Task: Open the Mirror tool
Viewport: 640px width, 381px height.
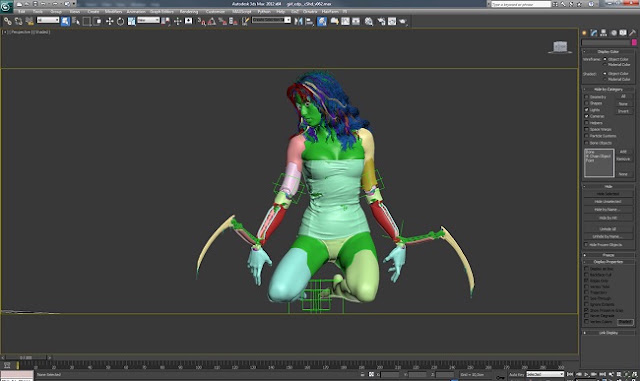Action: click(299, 21)
